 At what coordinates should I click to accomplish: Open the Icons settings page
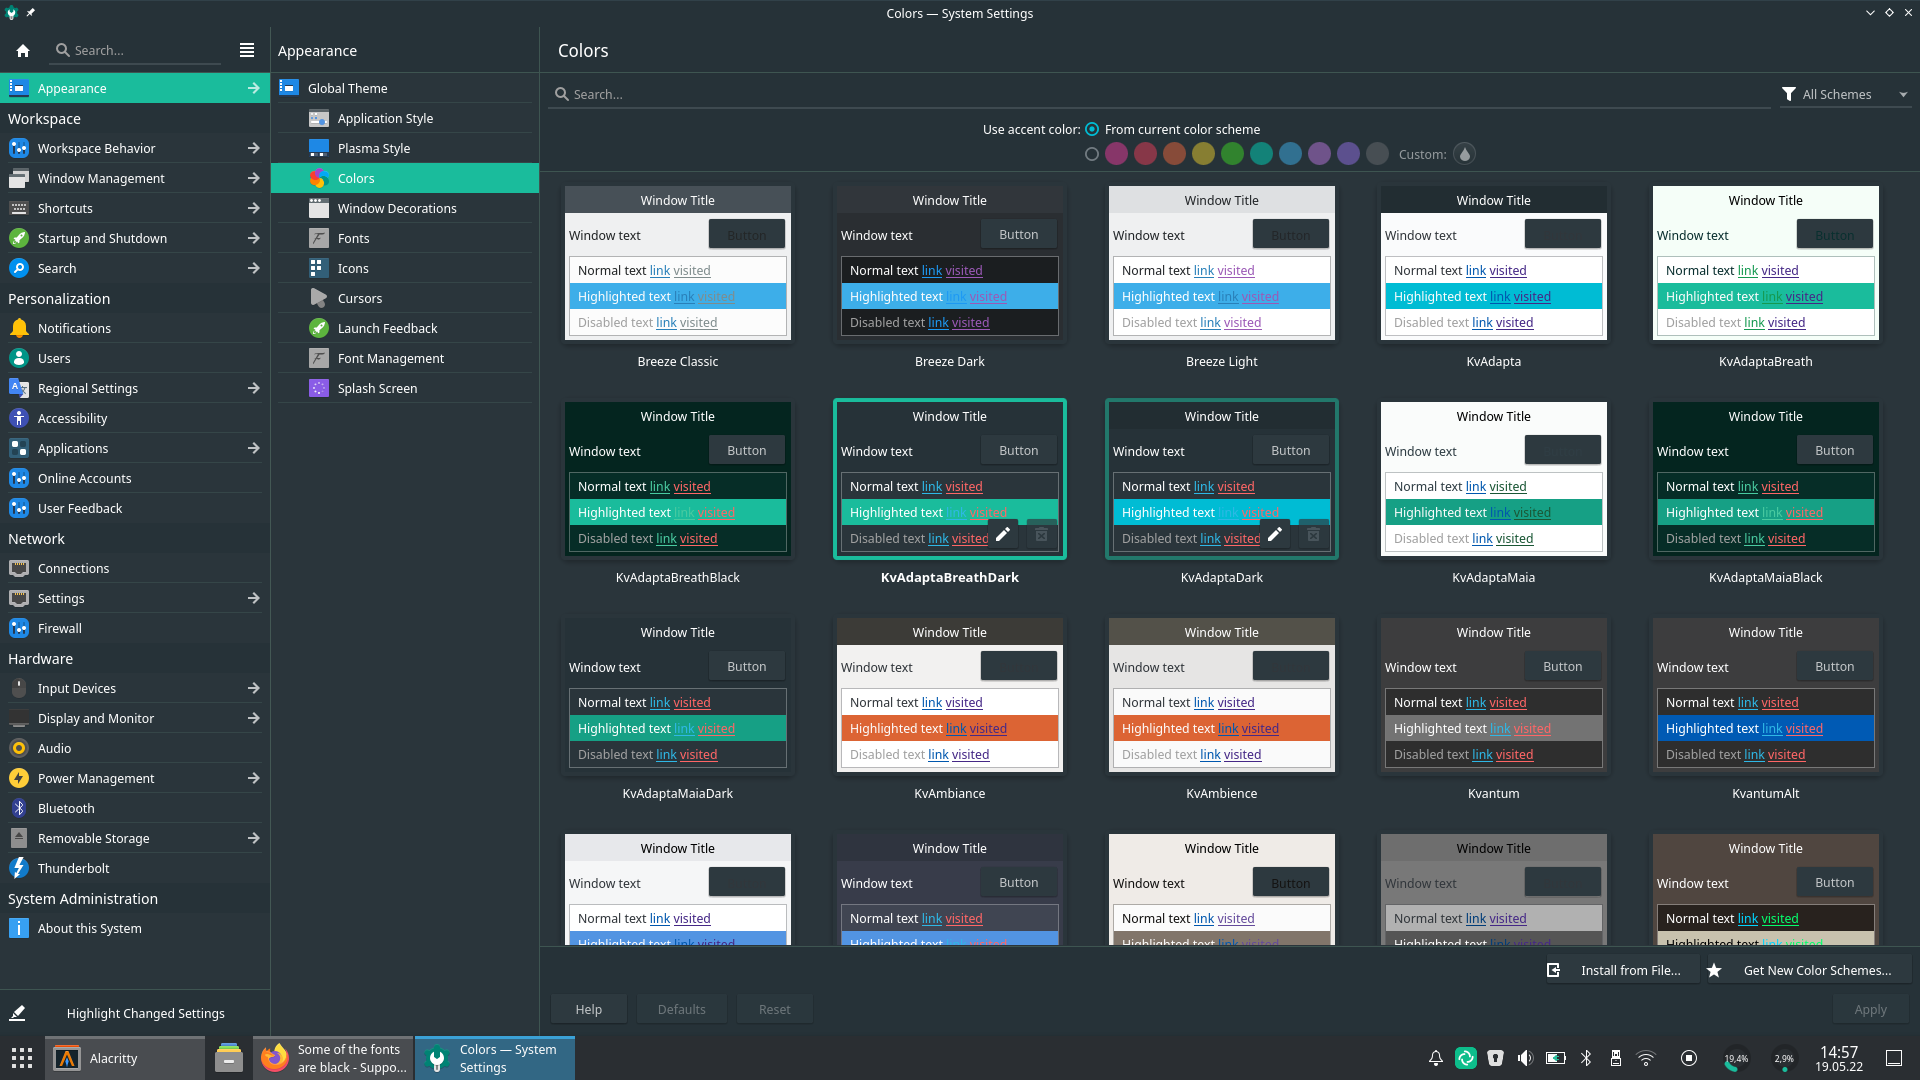(405, 268)
